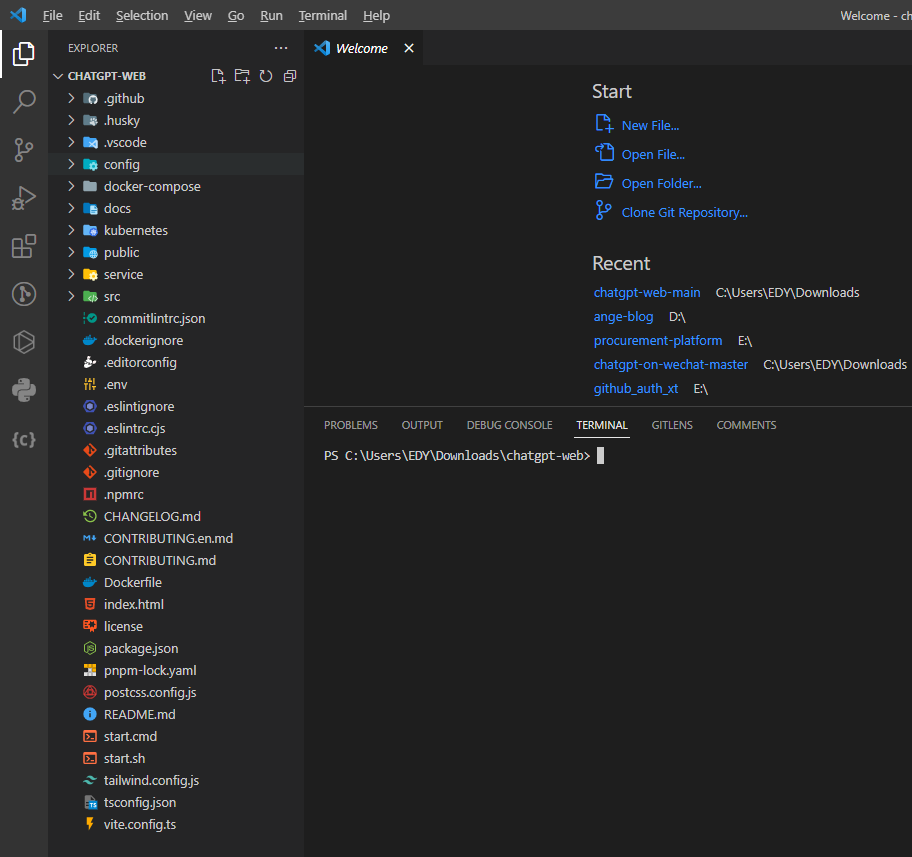Click Clone Git Repository... link
Screen dimensions: 912x857
tap(685, 213)
